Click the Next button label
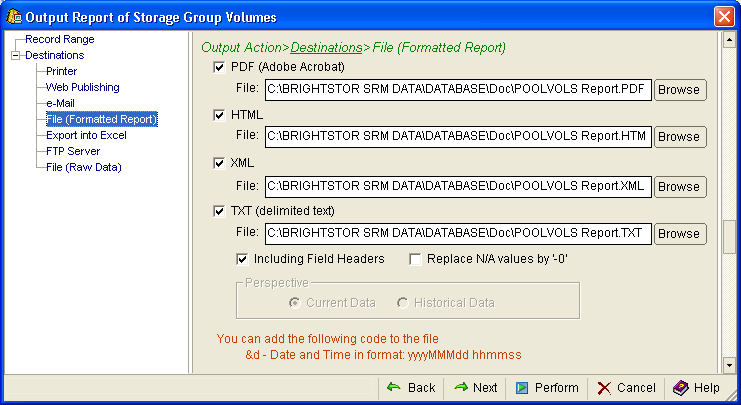 click(x=485, y=388)
